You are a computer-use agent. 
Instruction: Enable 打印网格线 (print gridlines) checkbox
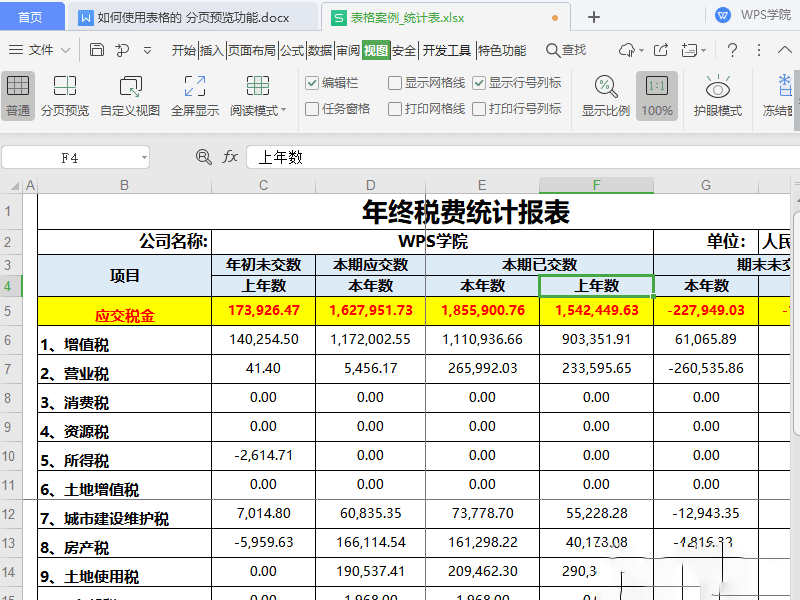394,109
